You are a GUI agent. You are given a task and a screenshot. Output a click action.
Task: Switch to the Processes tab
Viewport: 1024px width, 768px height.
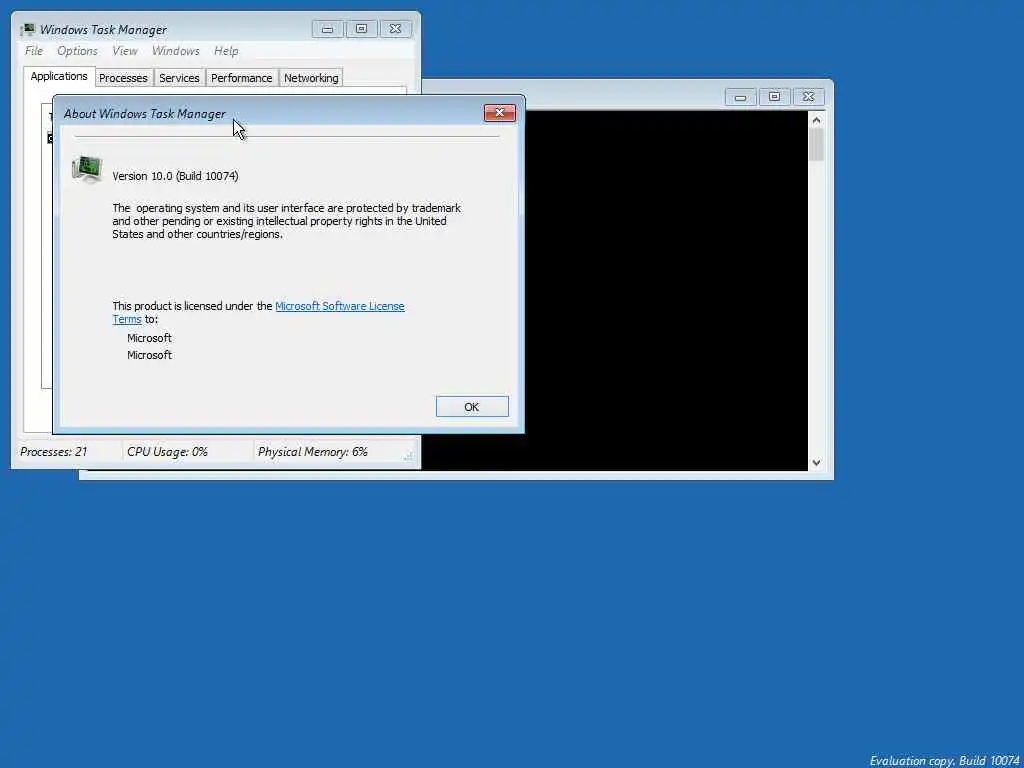pyautogui.click(x=123, y=78)
